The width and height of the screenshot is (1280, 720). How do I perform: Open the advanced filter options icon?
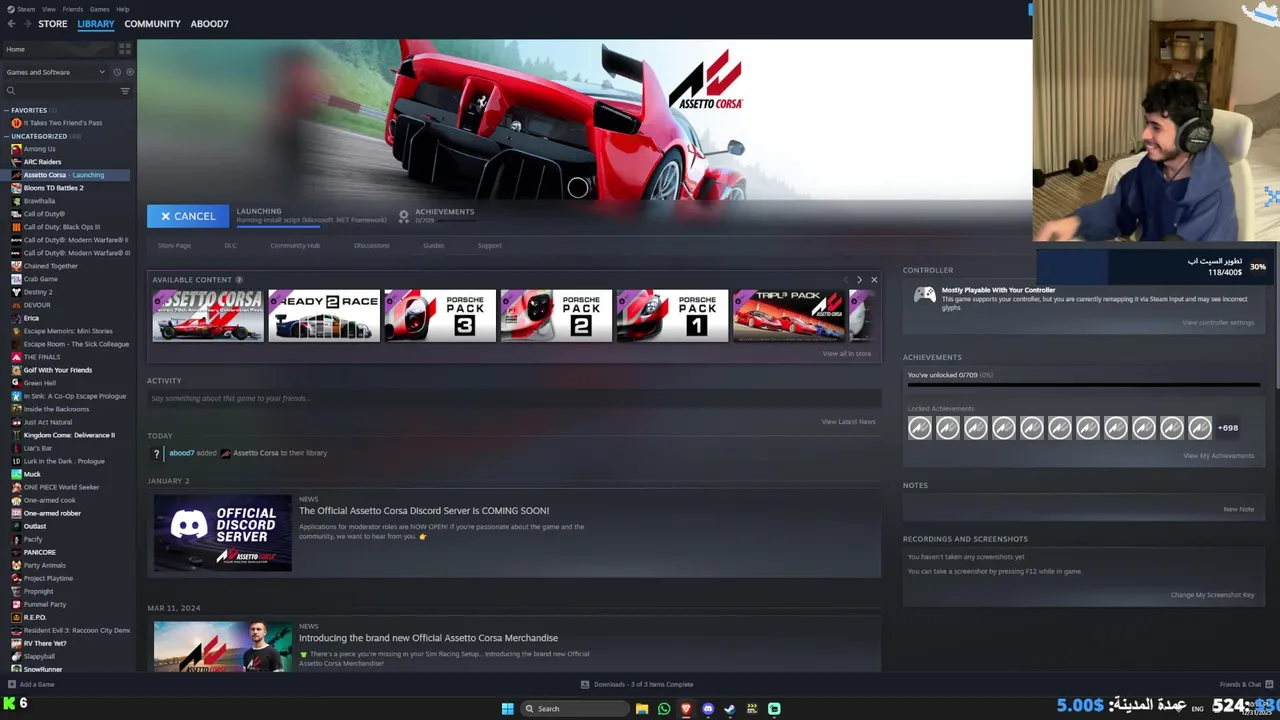click(x=125, y=91)
